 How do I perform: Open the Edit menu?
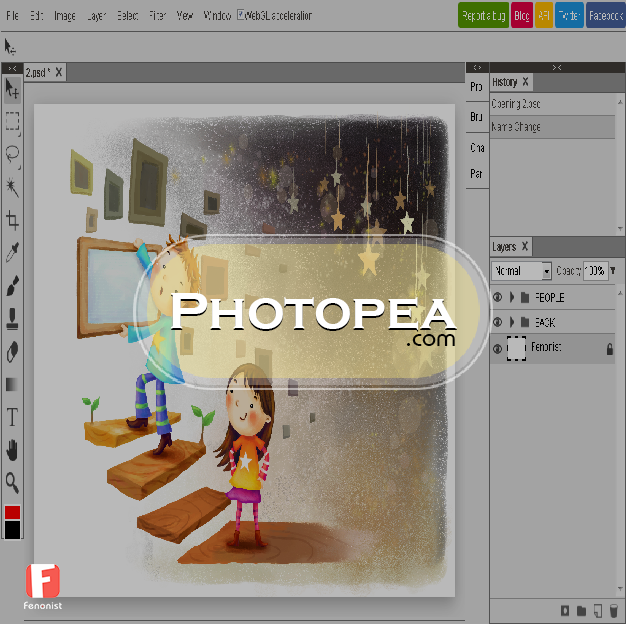pos(36,16)
